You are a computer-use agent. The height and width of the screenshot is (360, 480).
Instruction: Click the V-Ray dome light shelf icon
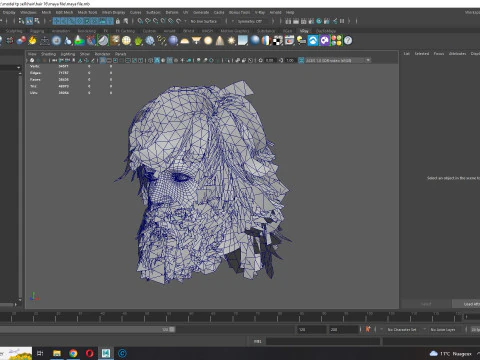coord(185,41)
